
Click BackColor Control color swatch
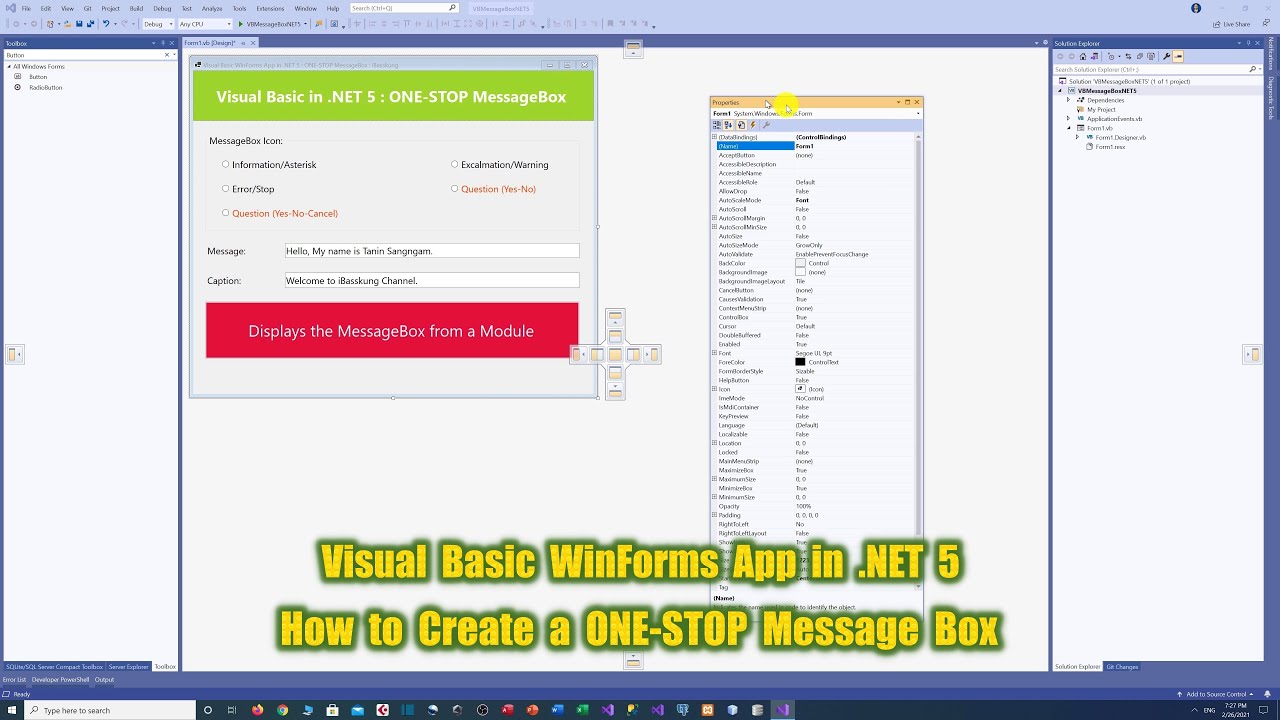800,263
